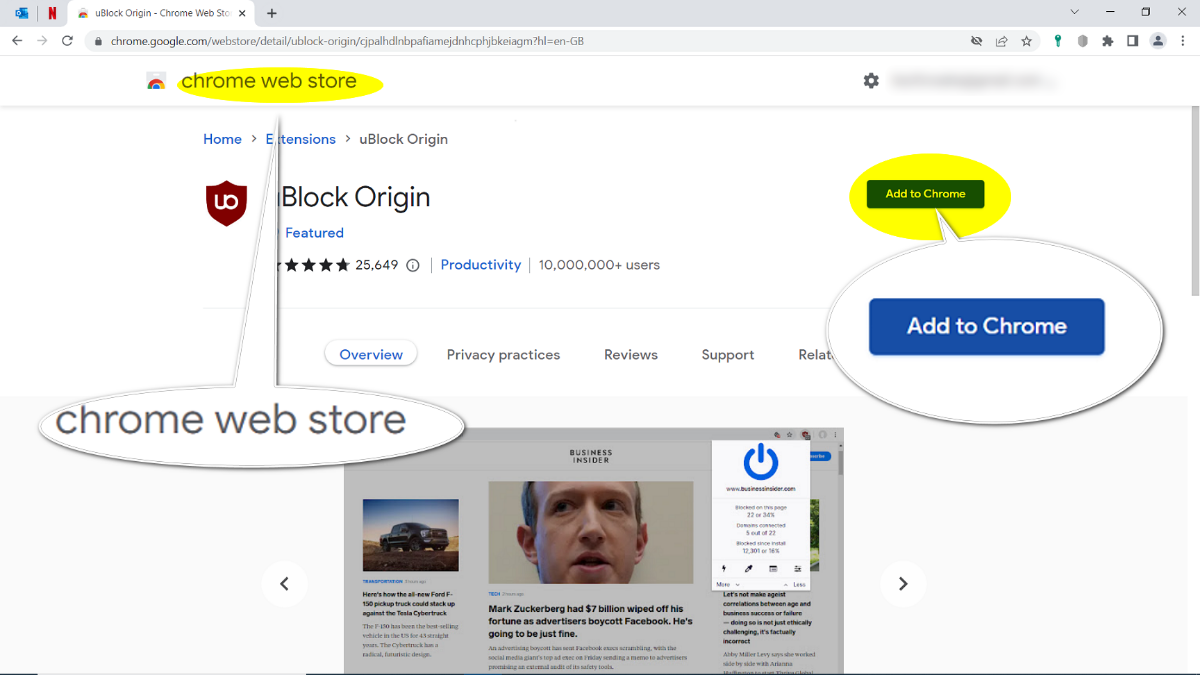Follow the Productivity category link
The image size is (1200, 675).
(481, 265)
